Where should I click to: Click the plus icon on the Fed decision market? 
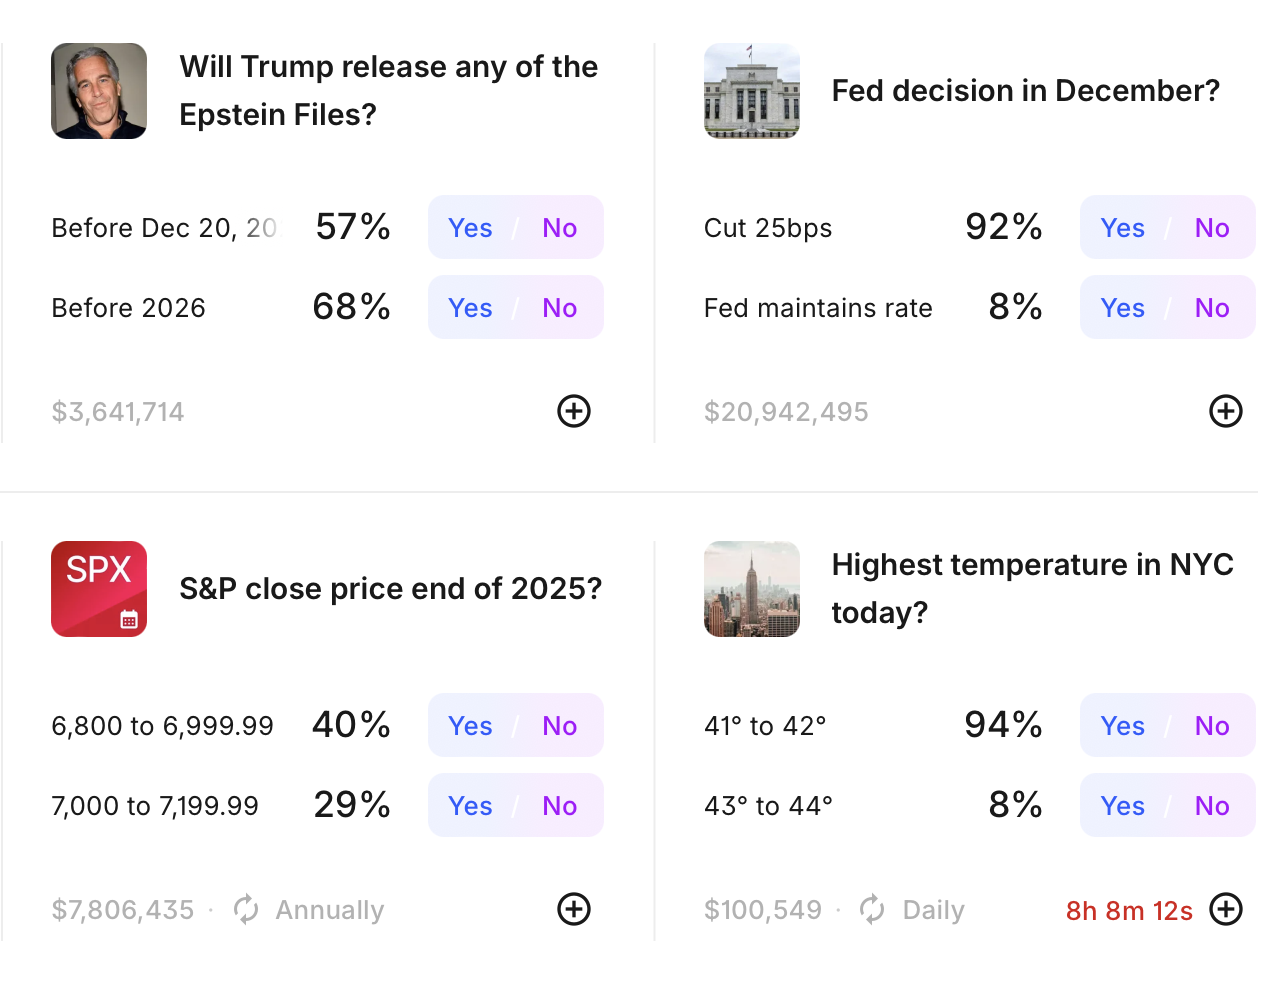[x=1226, y=411]
